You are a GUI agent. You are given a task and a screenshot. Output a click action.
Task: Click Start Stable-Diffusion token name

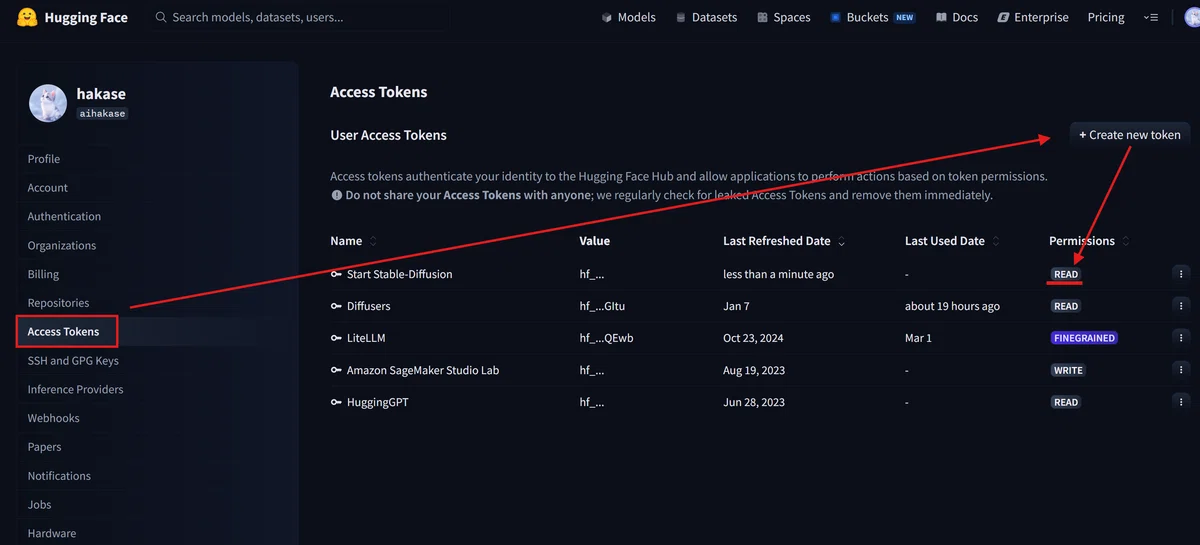pyautogui.click(x=399, y=274)
